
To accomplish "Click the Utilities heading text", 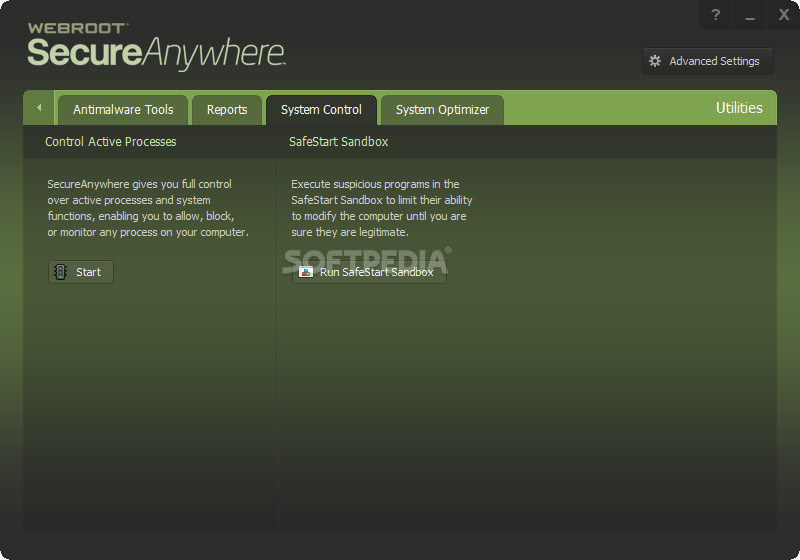I will 739,108.
